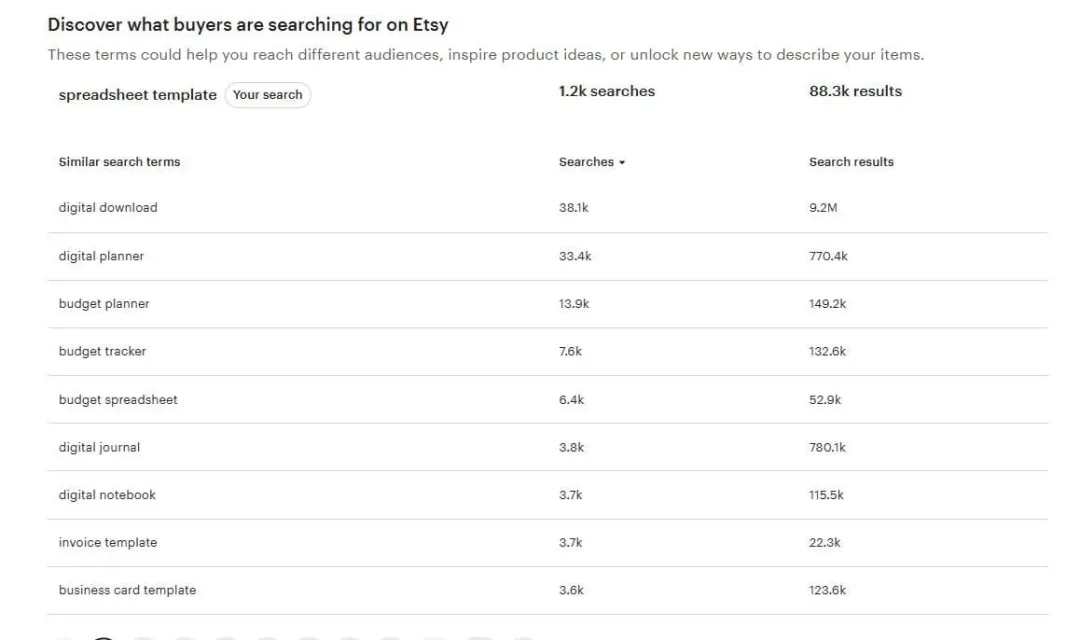
Task: Select 'invoice template' search term
Action: point(108,542)
